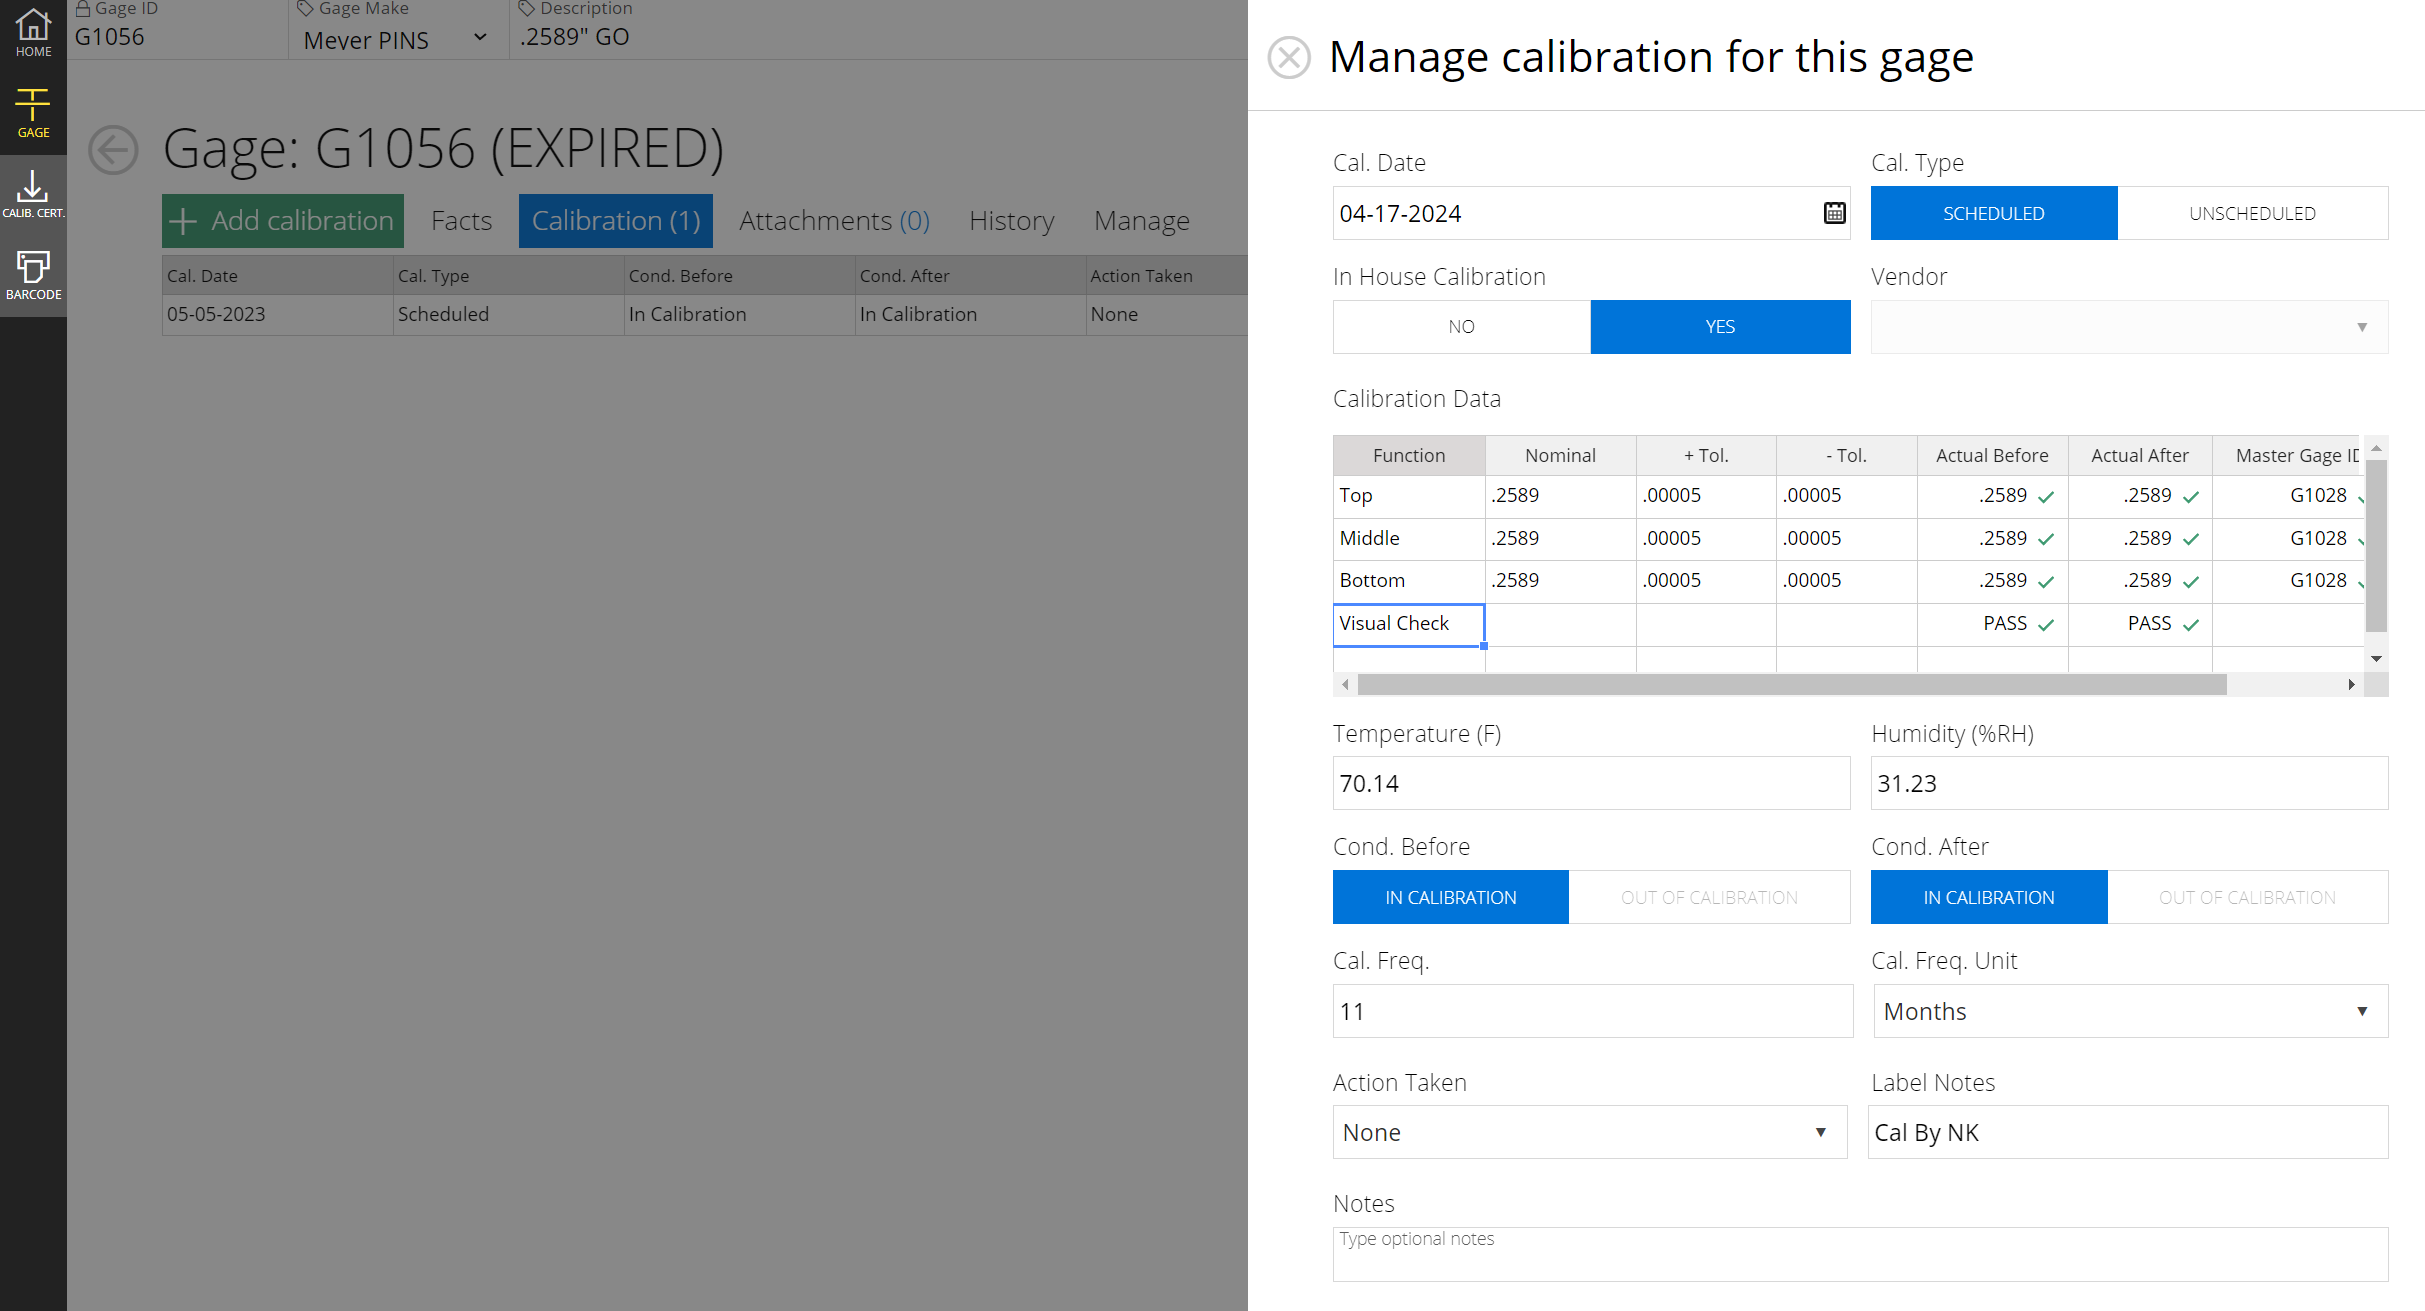2425x1311 pixels.
Task: Click the Temperature (F) field
Action: click(1591, 783)
